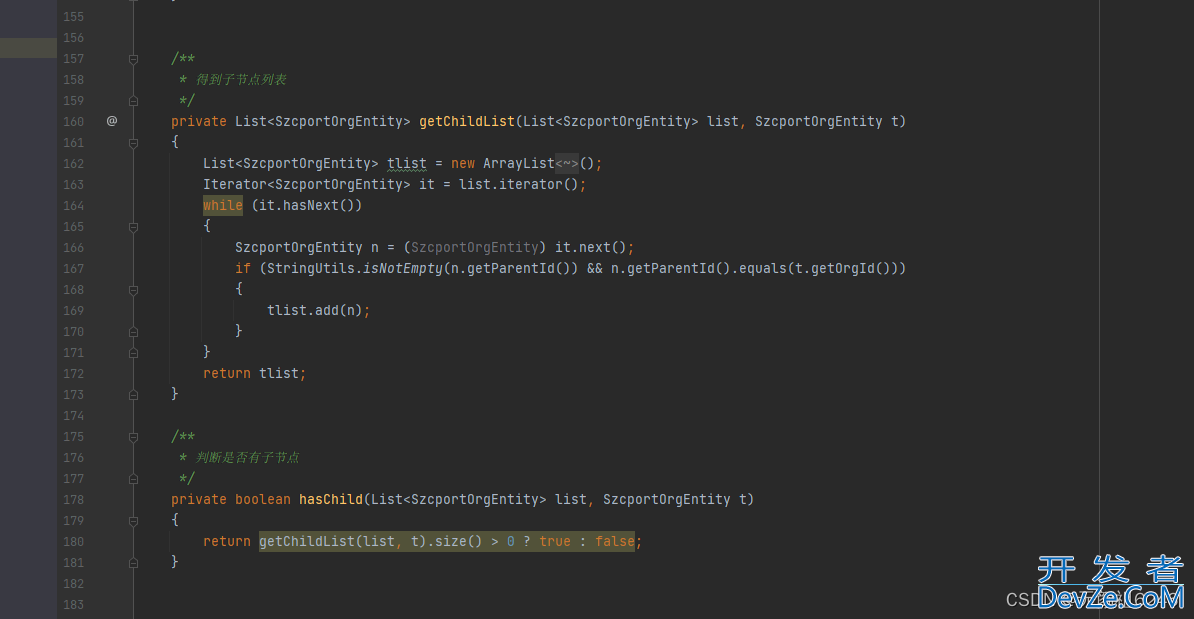Click the comment 得到子节点列表

[x=241, y=79]
